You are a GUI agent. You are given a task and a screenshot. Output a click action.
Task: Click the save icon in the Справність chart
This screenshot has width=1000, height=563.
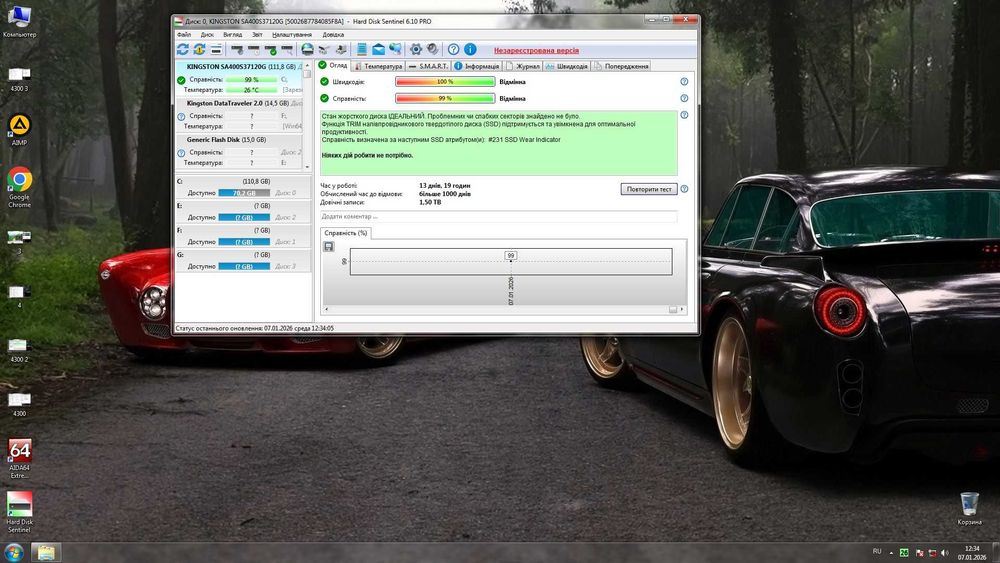(328, 246)
